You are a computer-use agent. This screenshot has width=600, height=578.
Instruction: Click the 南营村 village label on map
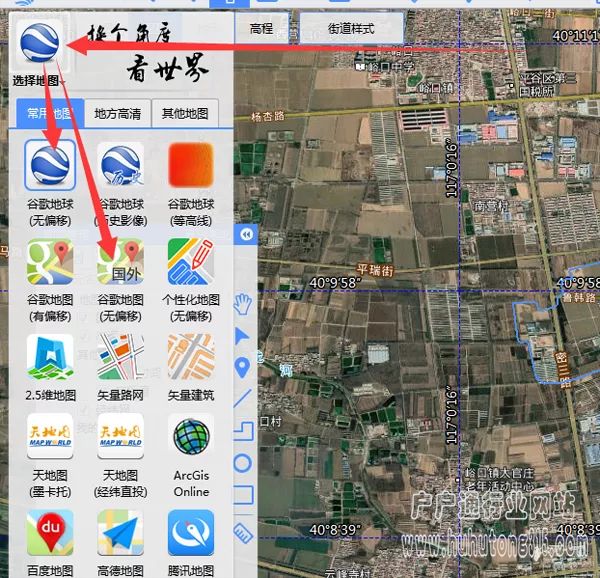point(491,206)
